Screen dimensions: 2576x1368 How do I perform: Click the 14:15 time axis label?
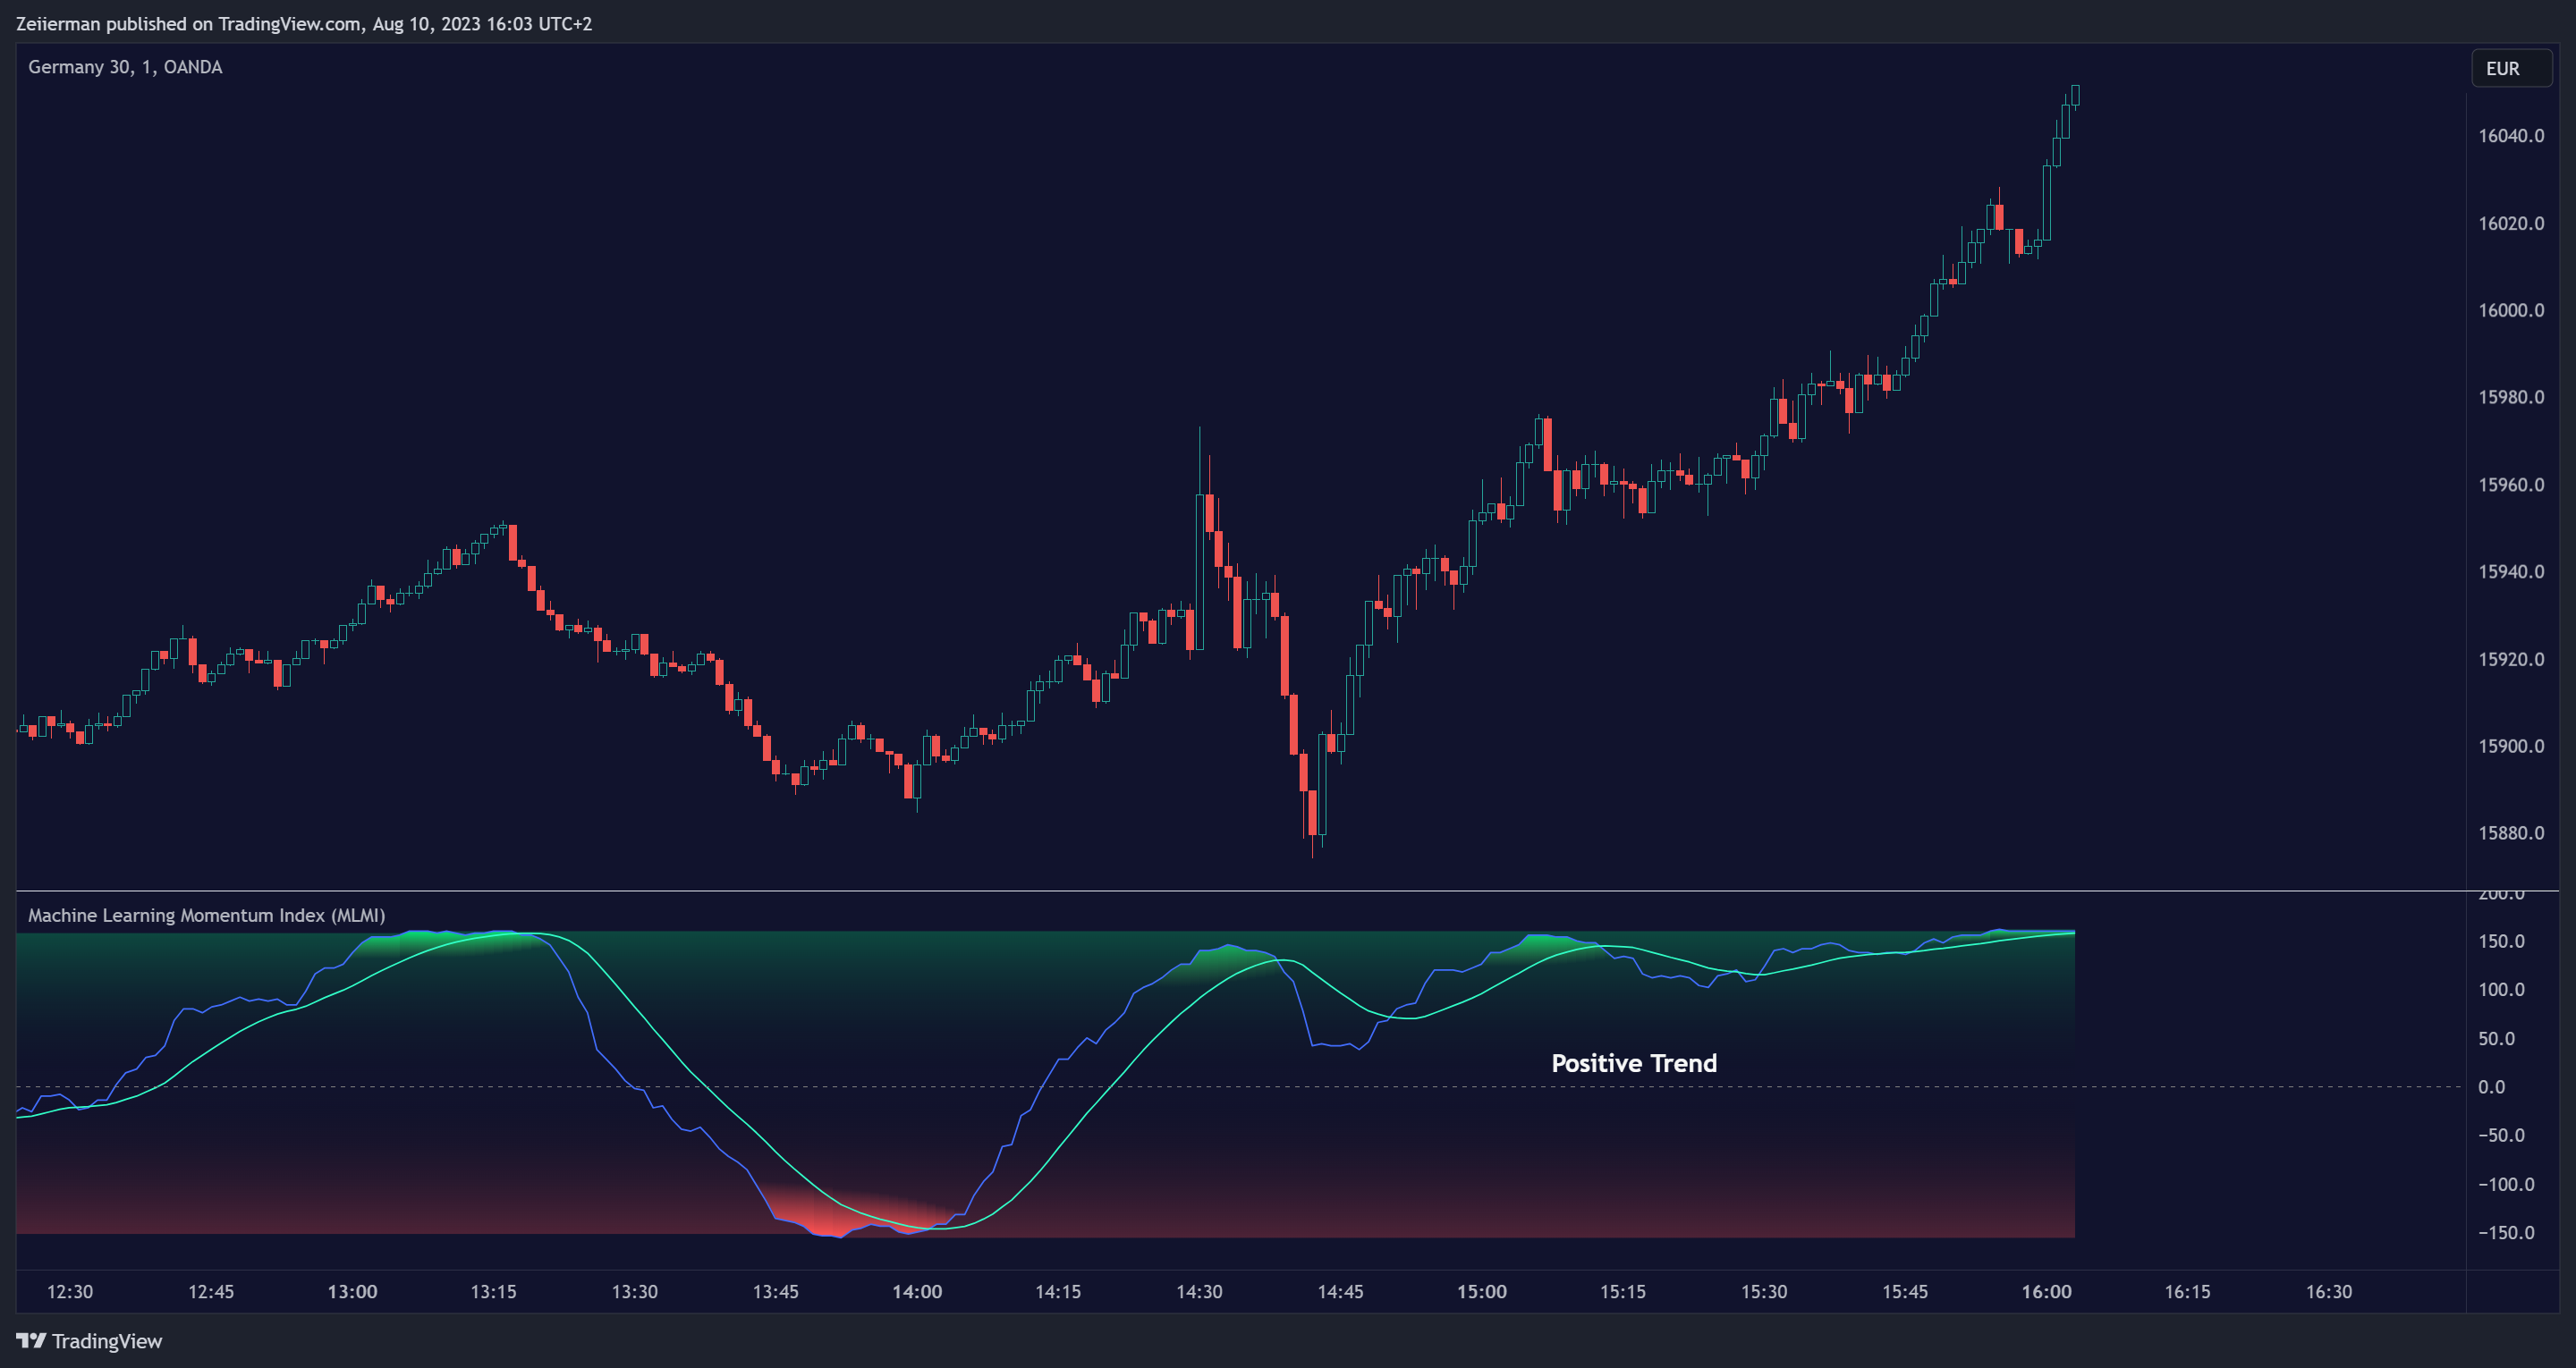[x=1058, y=1292]
